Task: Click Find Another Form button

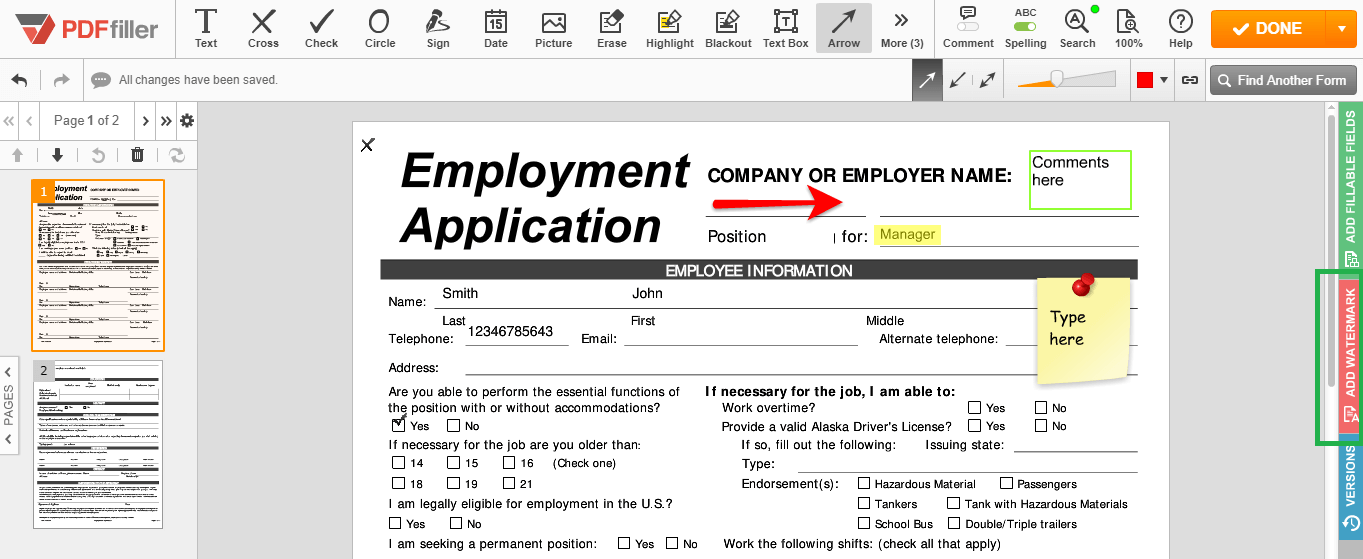Action: (1283, 80)
